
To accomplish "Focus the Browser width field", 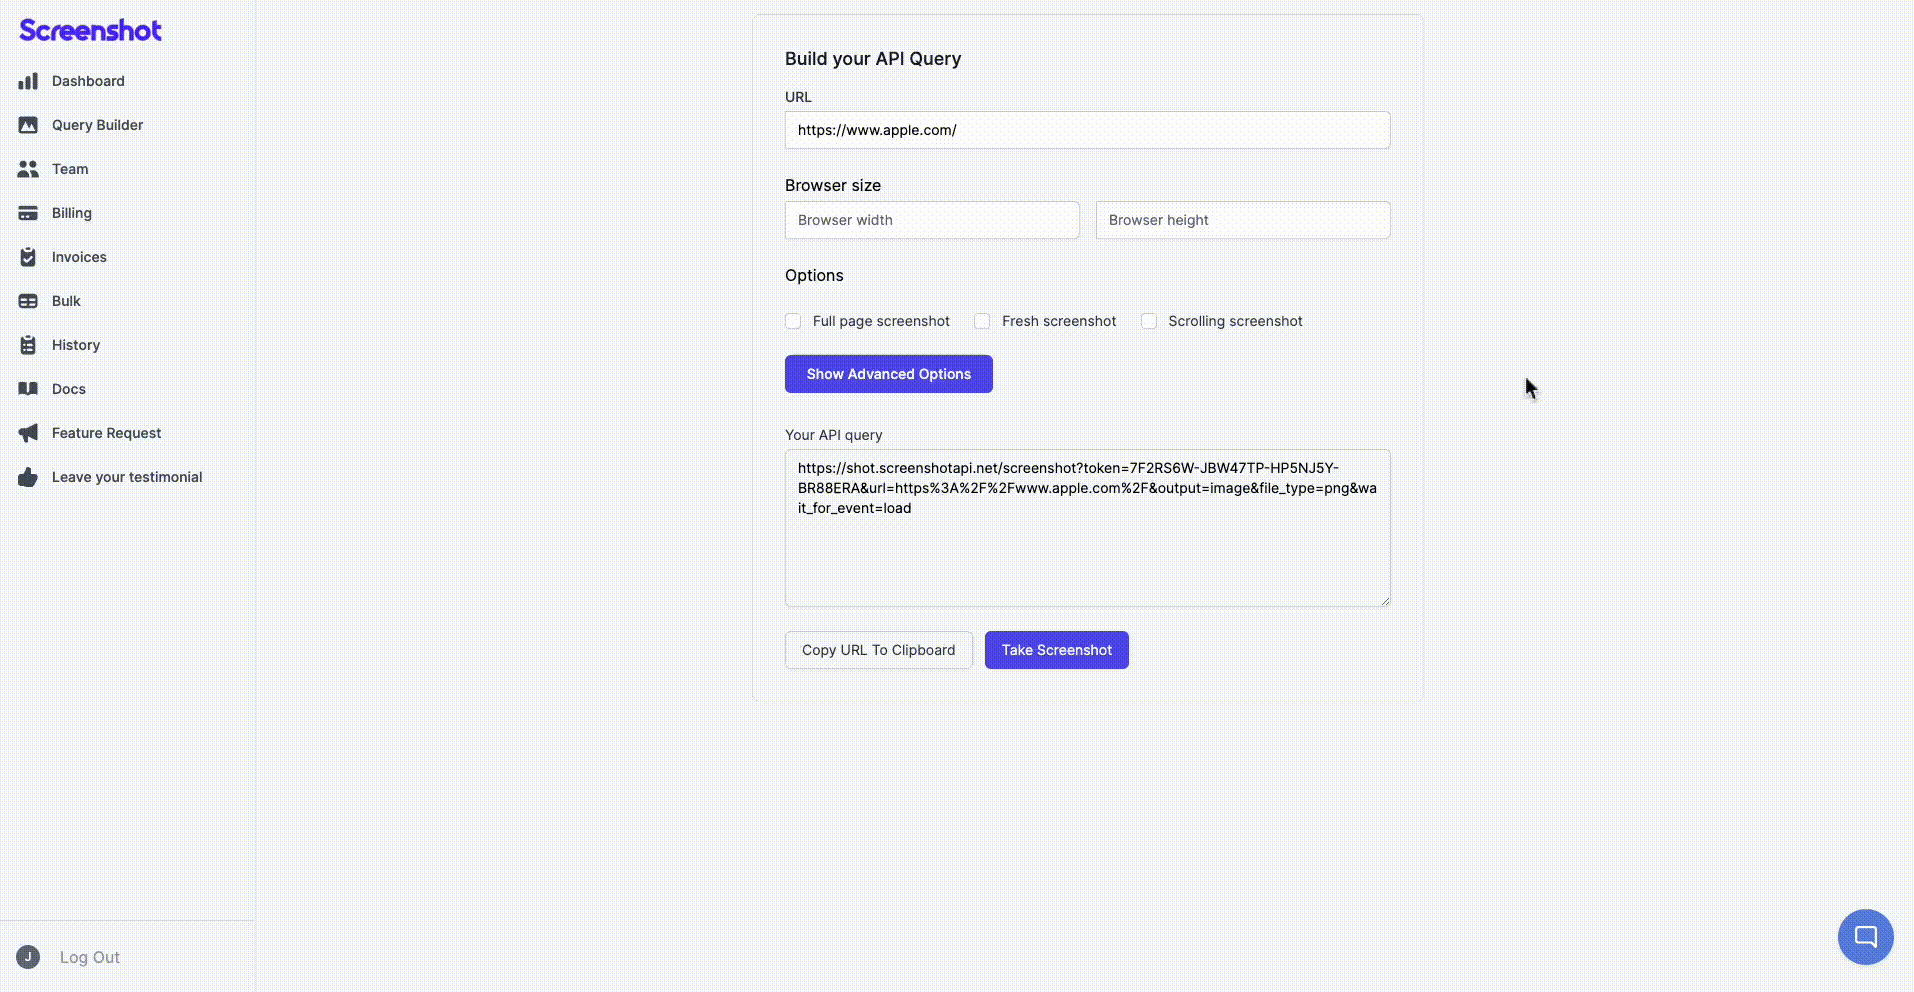I will 931,220.
